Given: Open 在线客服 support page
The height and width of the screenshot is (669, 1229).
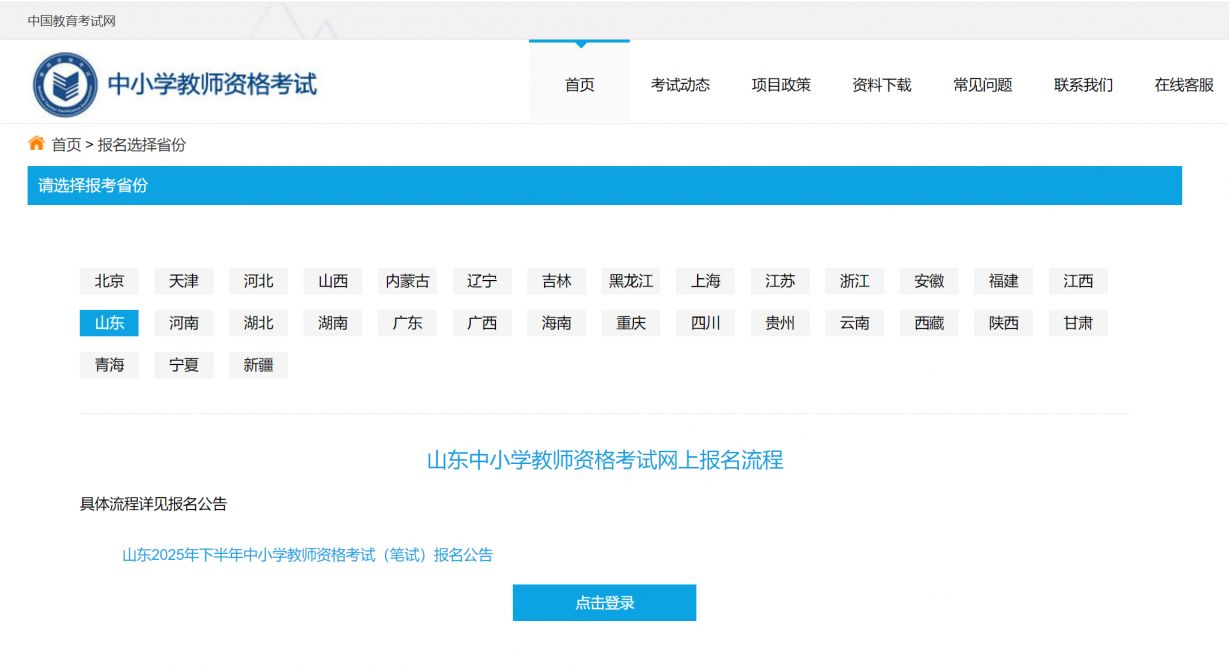Looking at the screenshot, I should [x=1184, y=85].
